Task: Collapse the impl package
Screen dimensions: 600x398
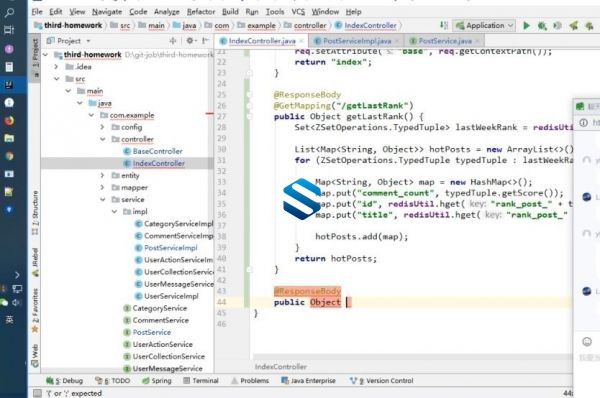Action: 114,212
